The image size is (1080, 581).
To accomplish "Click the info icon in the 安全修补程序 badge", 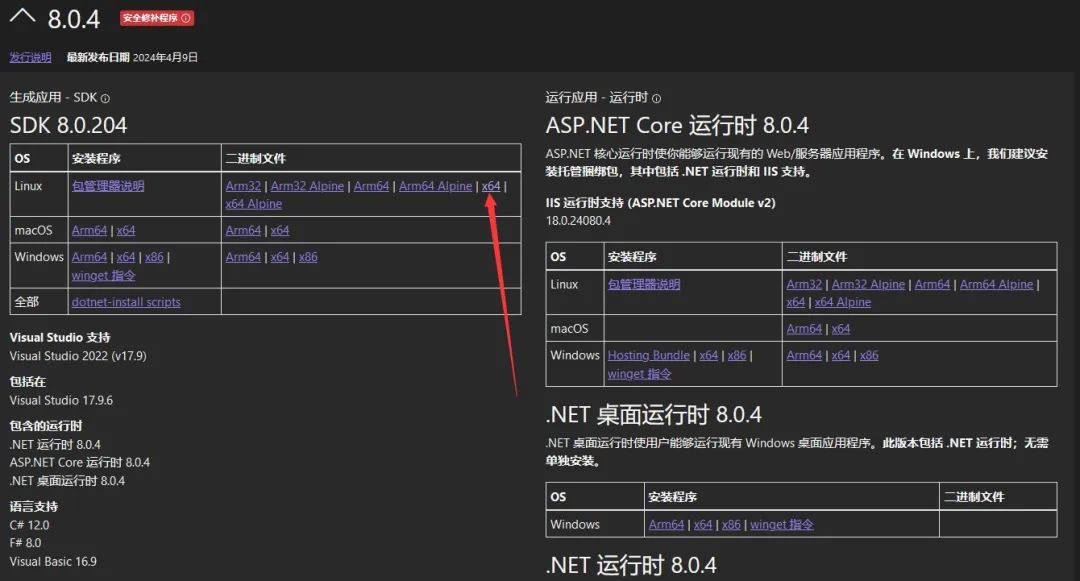I will 185,18.
